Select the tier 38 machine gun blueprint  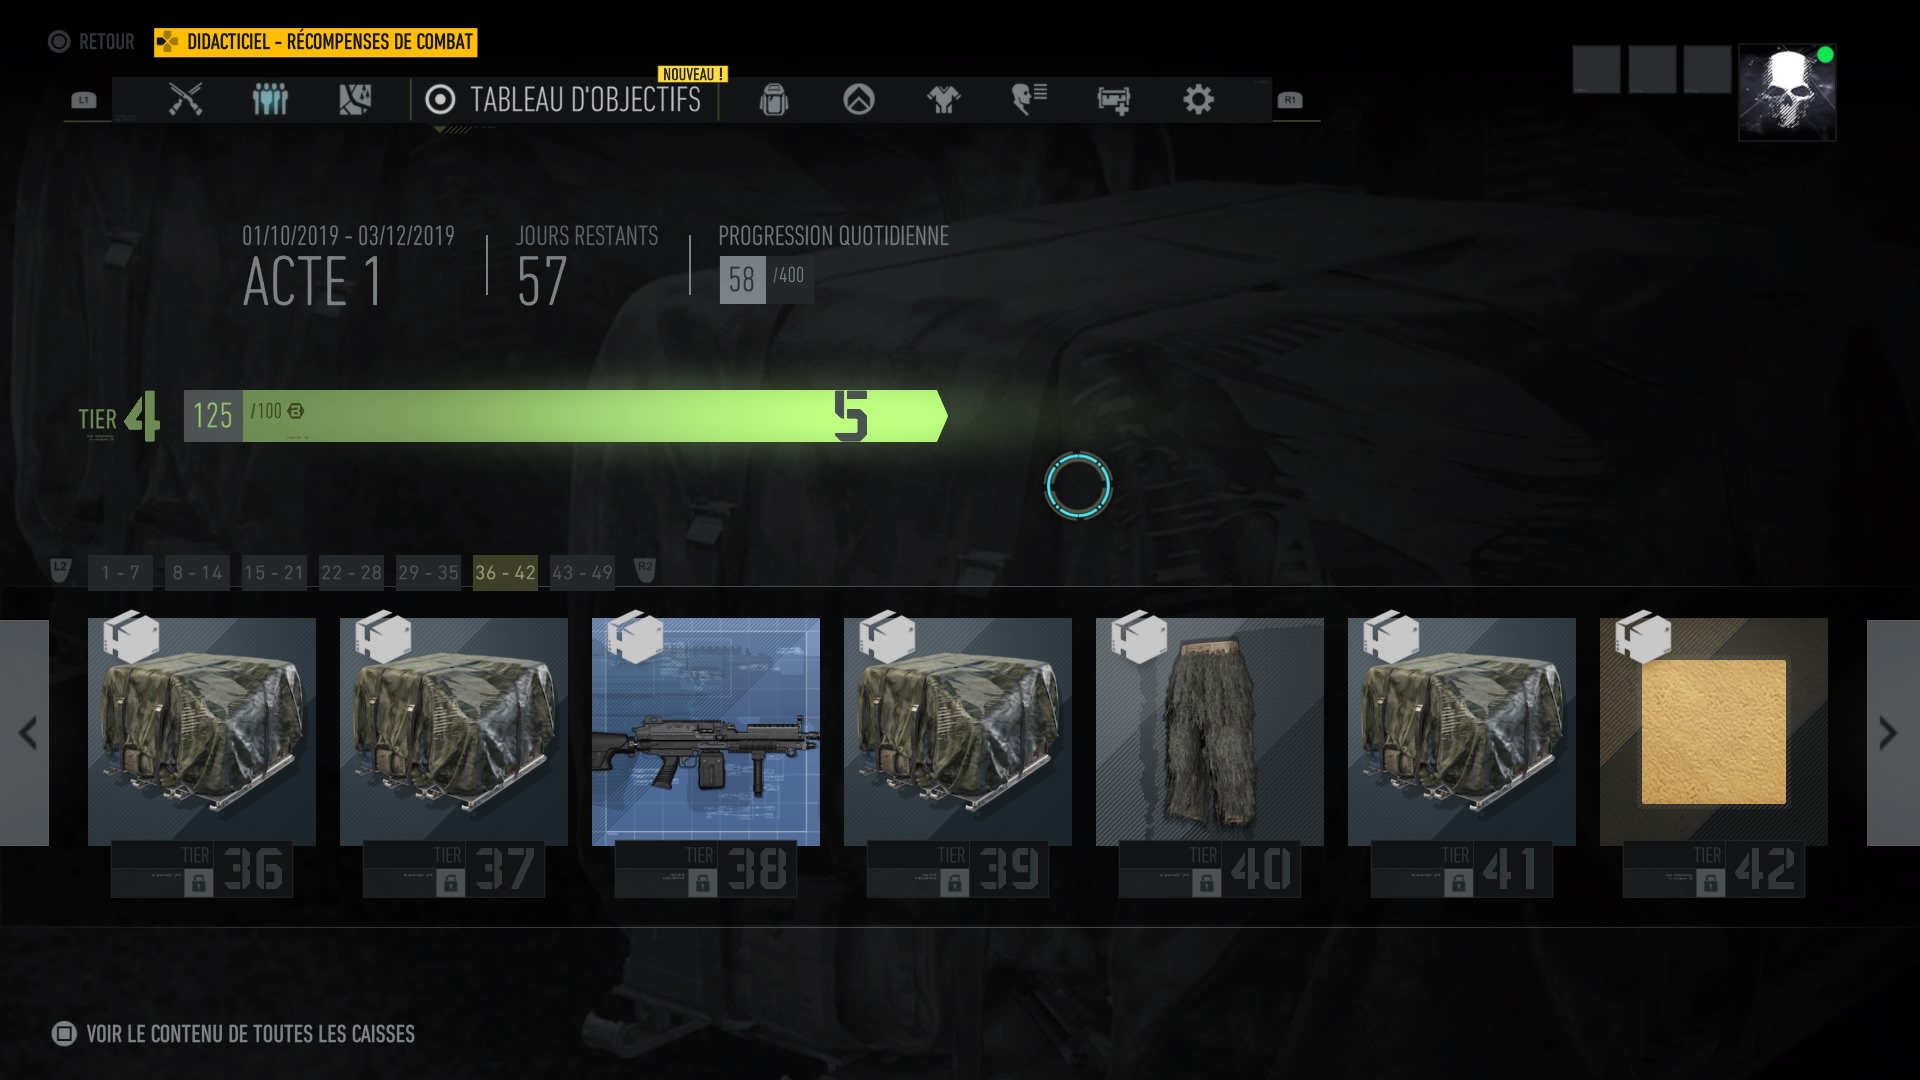coord(706,732)
